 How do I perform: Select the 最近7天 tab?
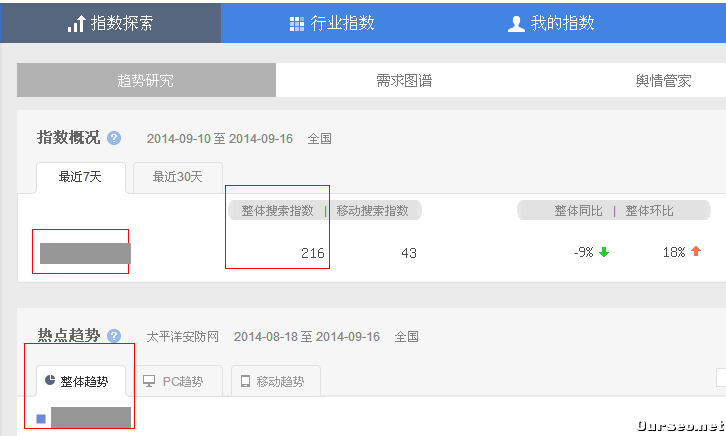pyautogui.click(x=82, y=177)
